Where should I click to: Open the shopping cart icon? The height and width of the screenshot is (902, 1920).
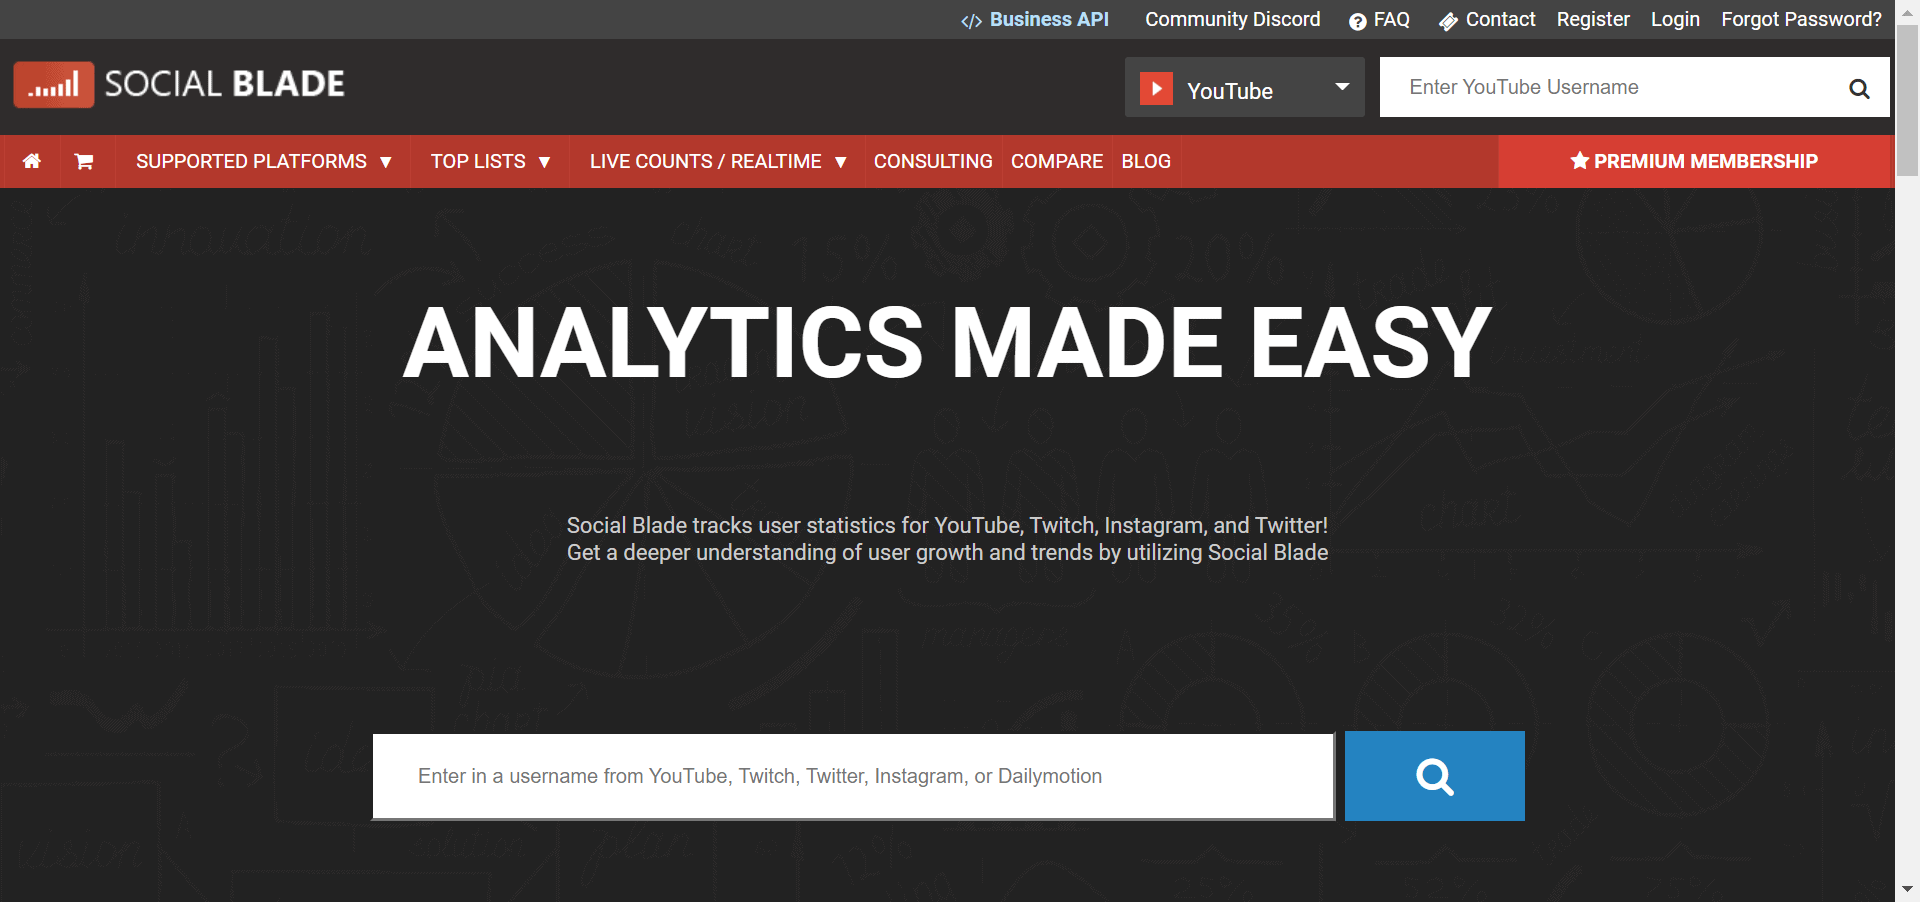pyautogui.click(x=84, y=161)
